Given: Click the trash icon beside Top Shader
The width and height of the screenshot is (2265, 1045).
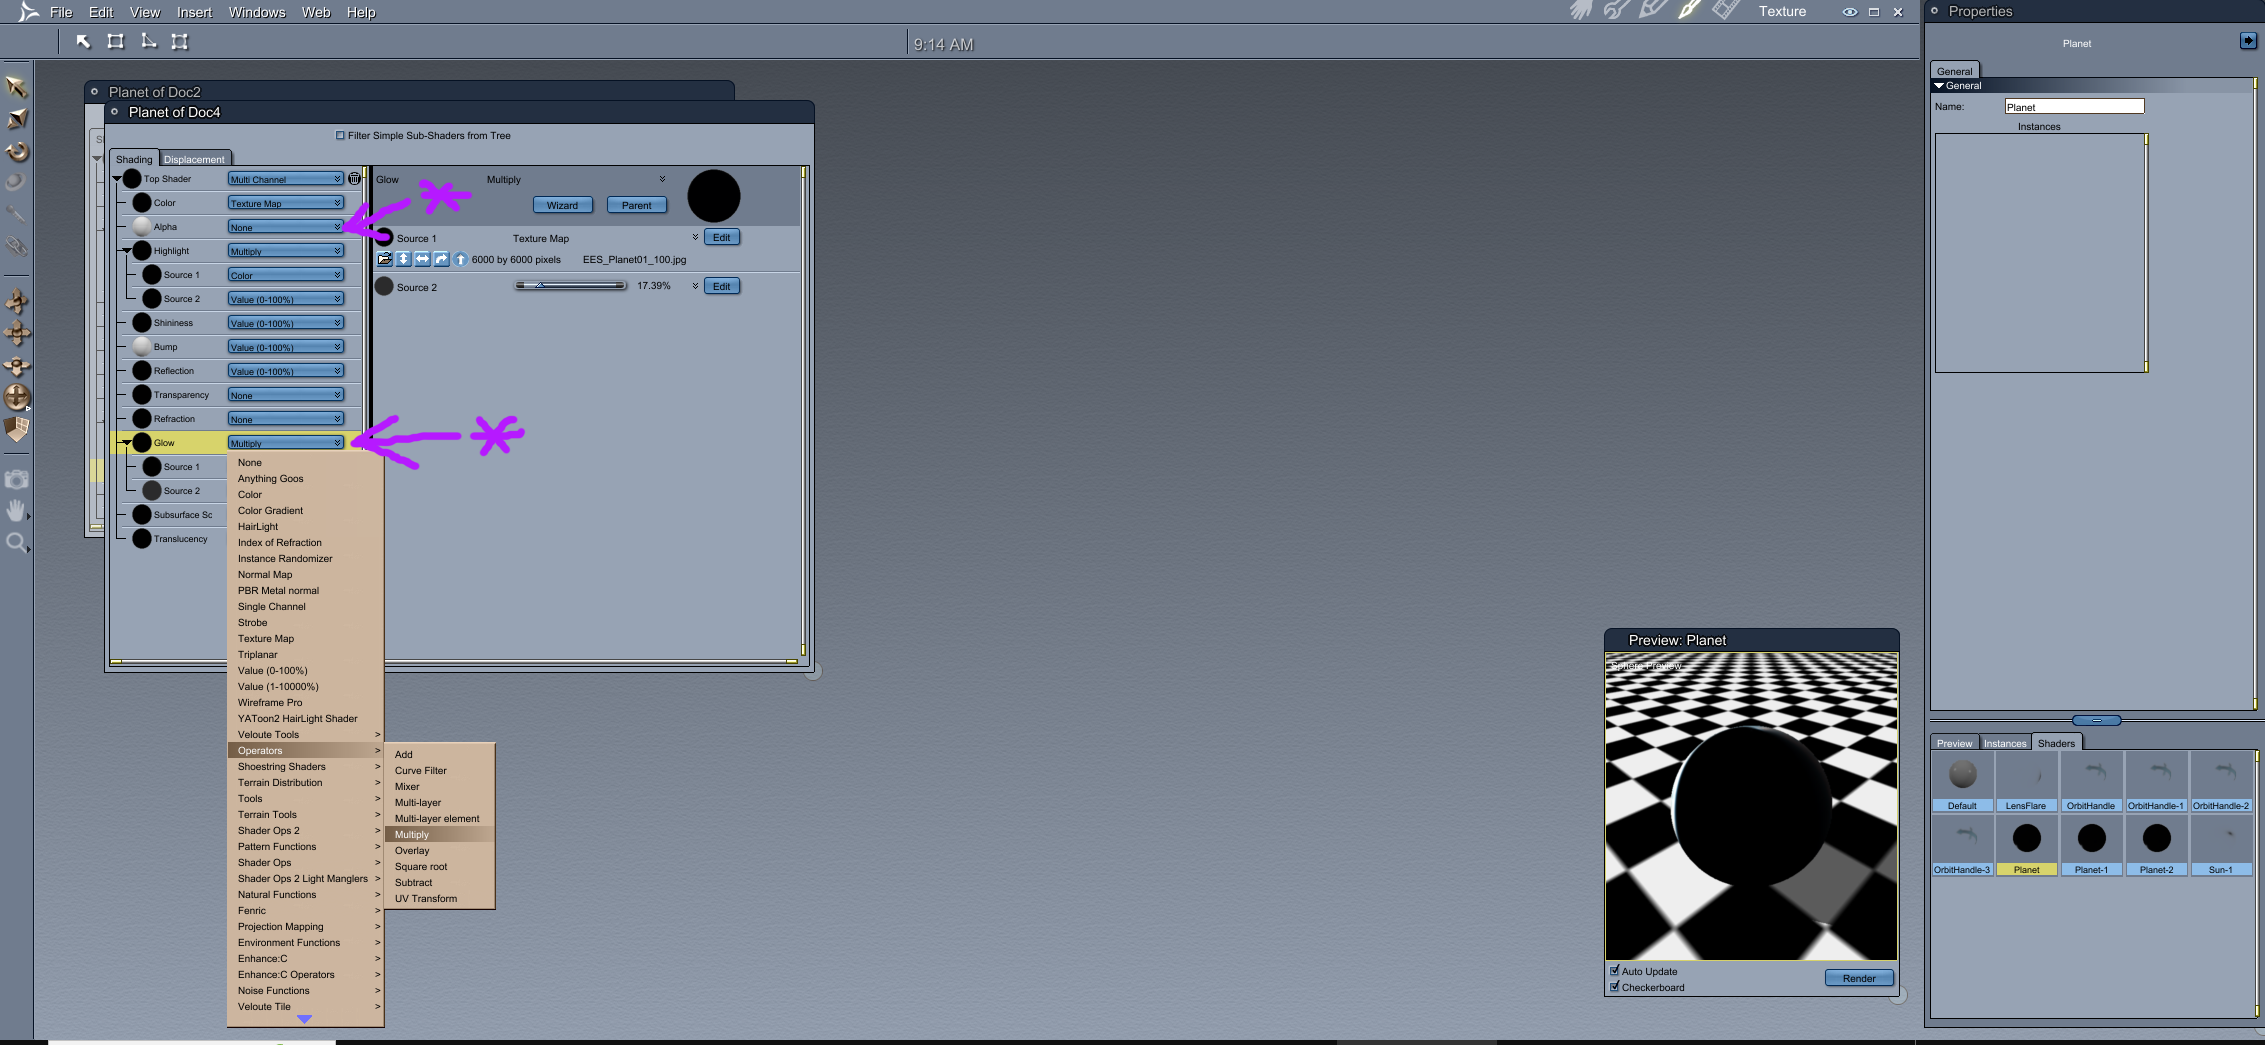Looking at the screenshot, I should (354, 178).
